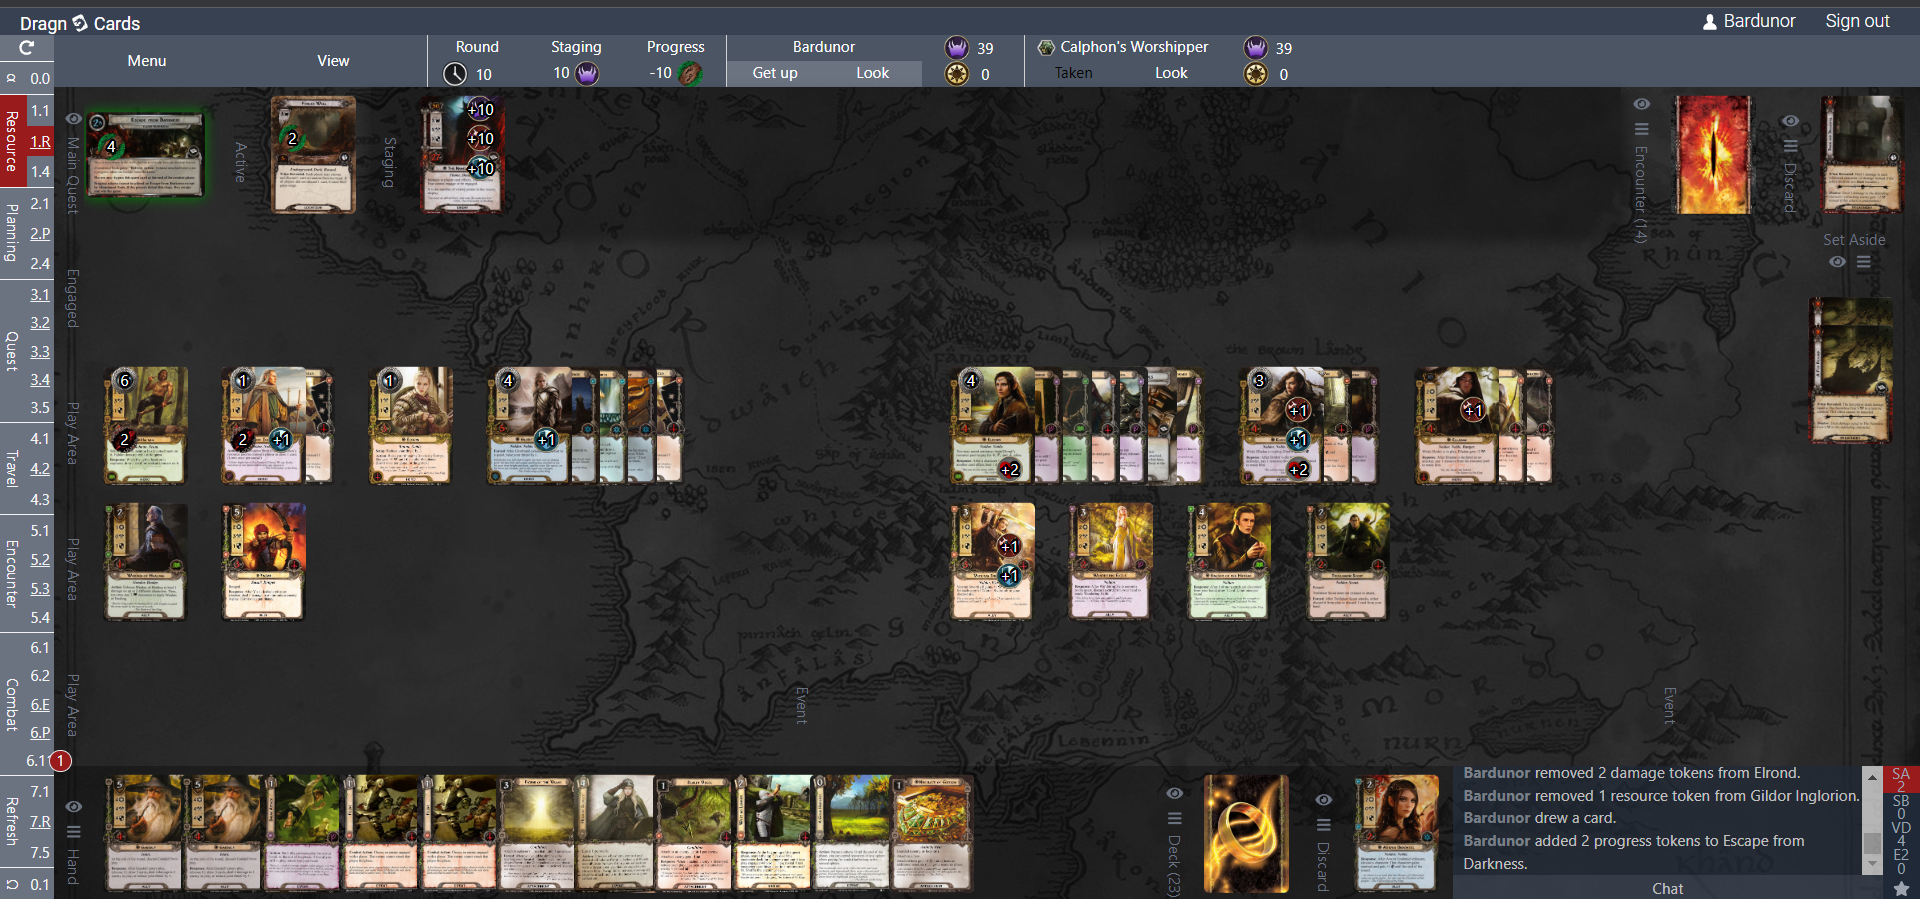Toggle the Main Quest eye icon
1920x899 pixels.
[74, 119]
